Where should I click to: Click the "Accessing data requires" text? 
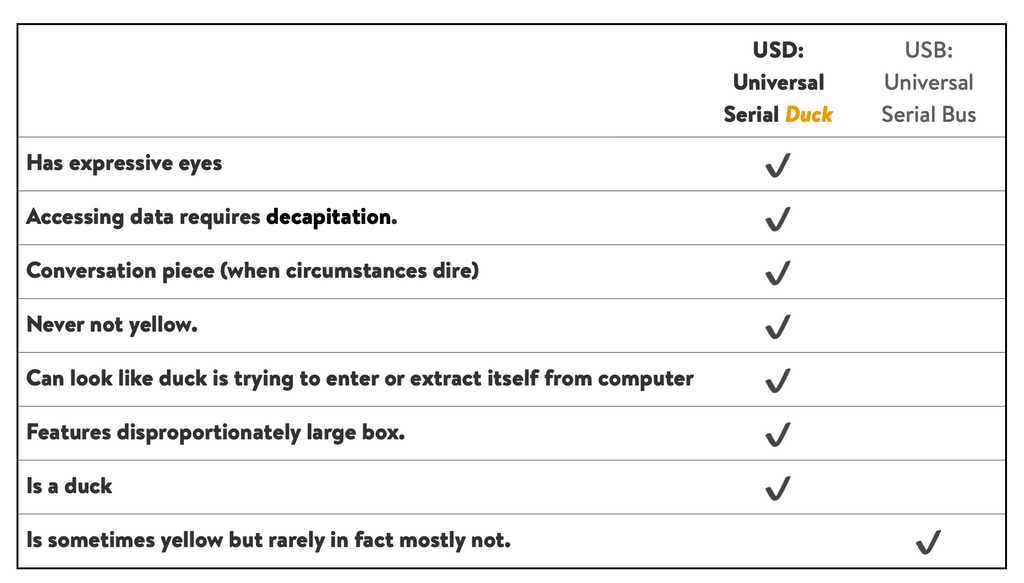143,217
